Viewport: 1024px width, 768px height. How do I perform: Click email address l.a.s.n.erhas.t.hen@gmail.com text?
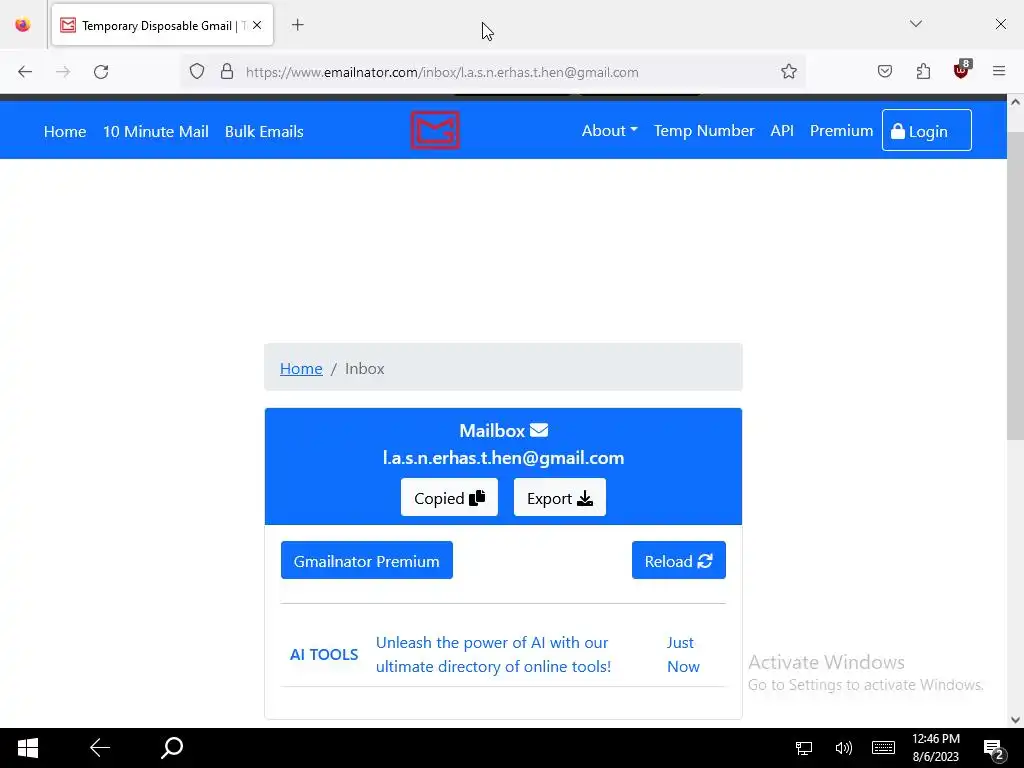coord(503,458)
